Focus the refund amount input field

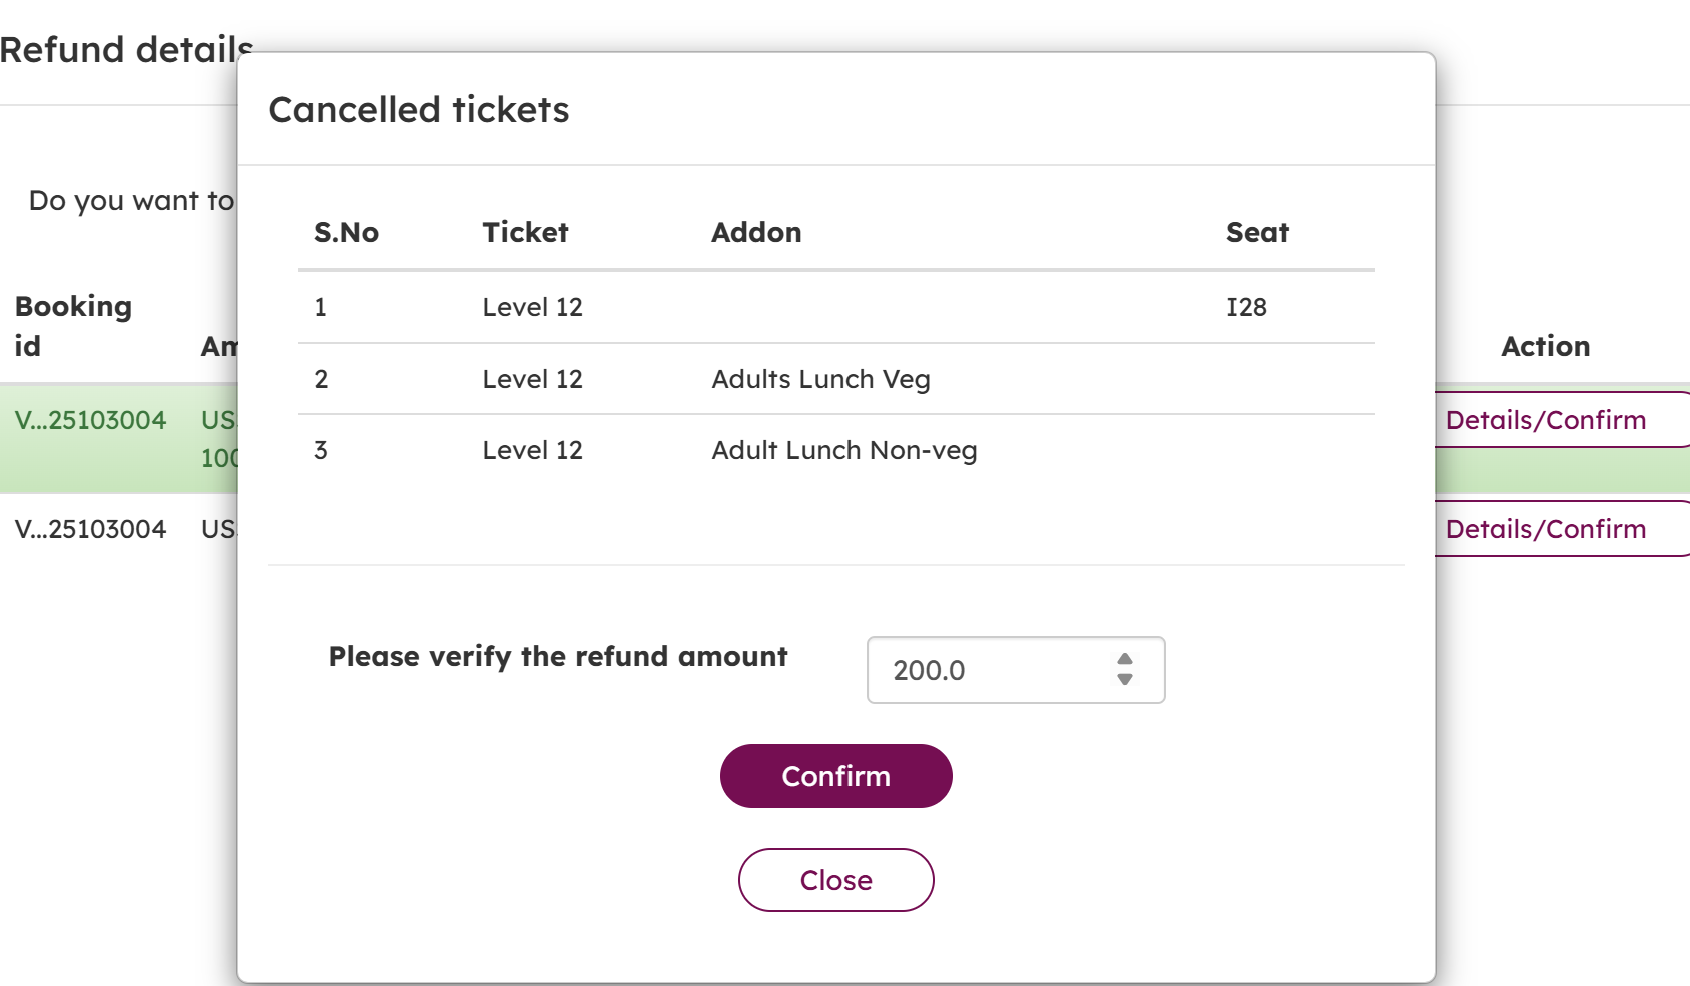(990, 670)
